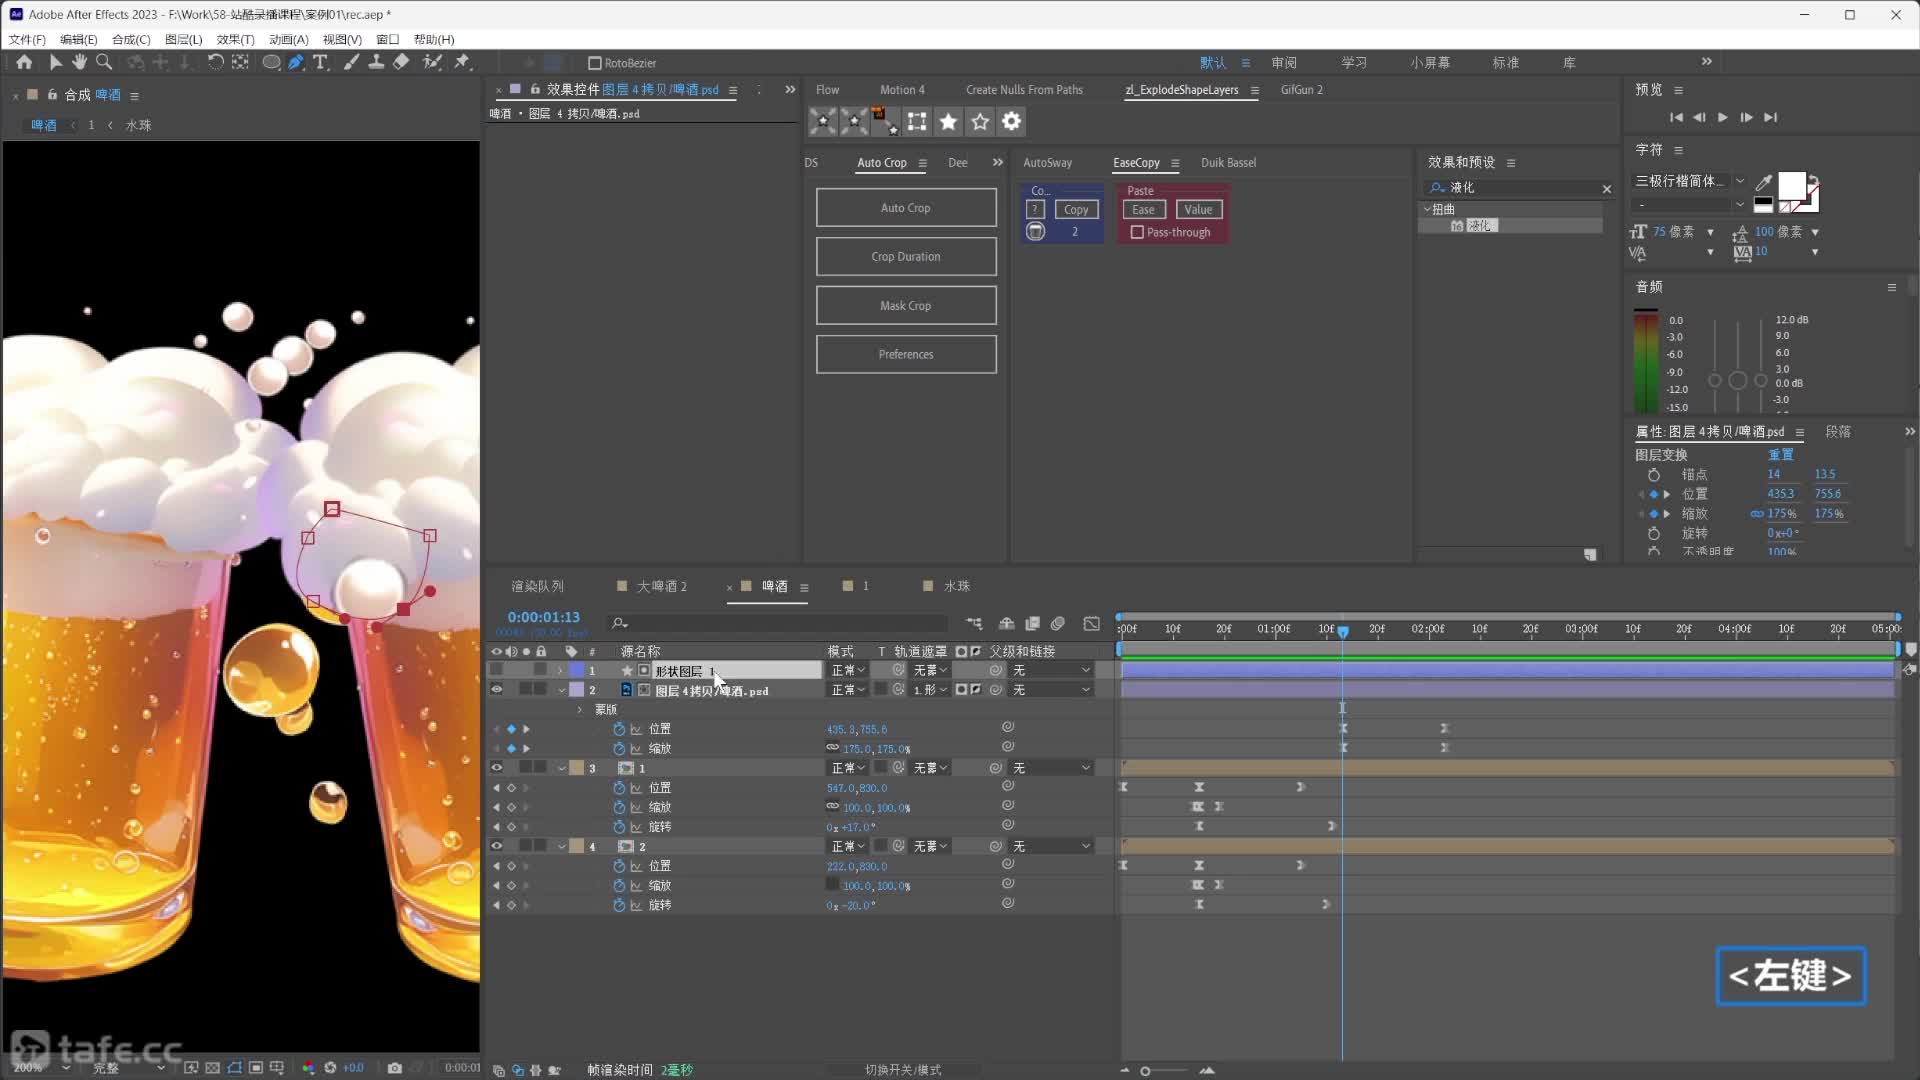
Task: Click the eyedropper in Character panel
Action: (1763, 182)
